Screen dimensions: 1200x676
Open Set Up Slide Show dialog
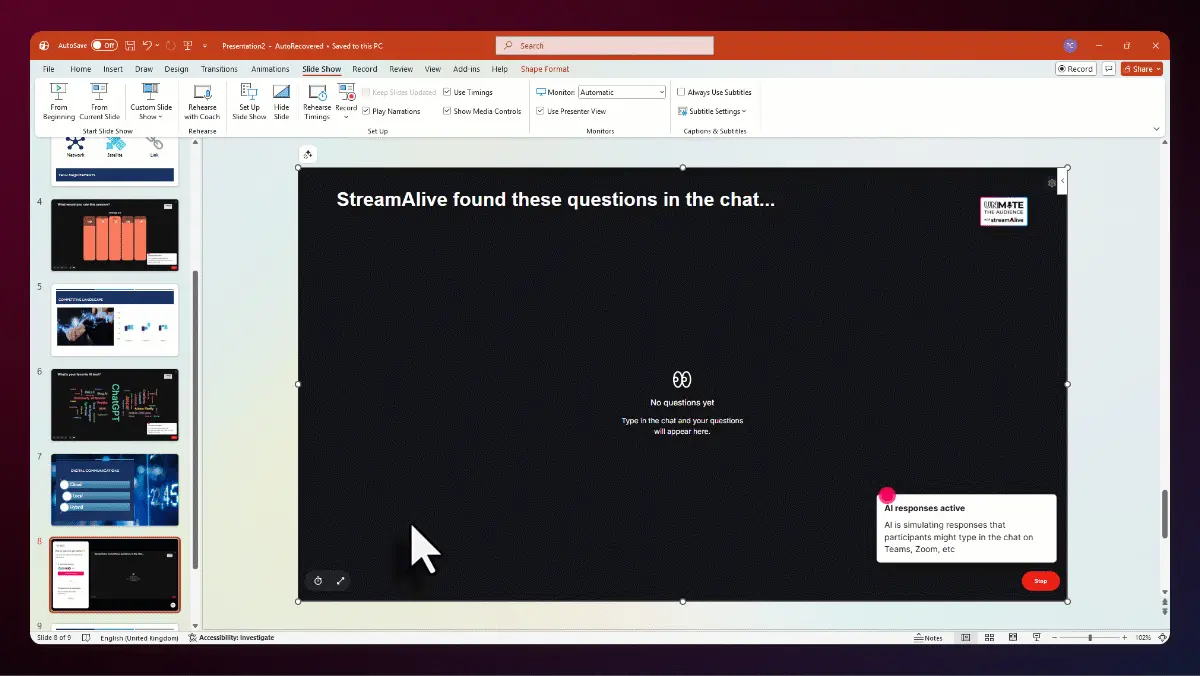tap(249, 101)
